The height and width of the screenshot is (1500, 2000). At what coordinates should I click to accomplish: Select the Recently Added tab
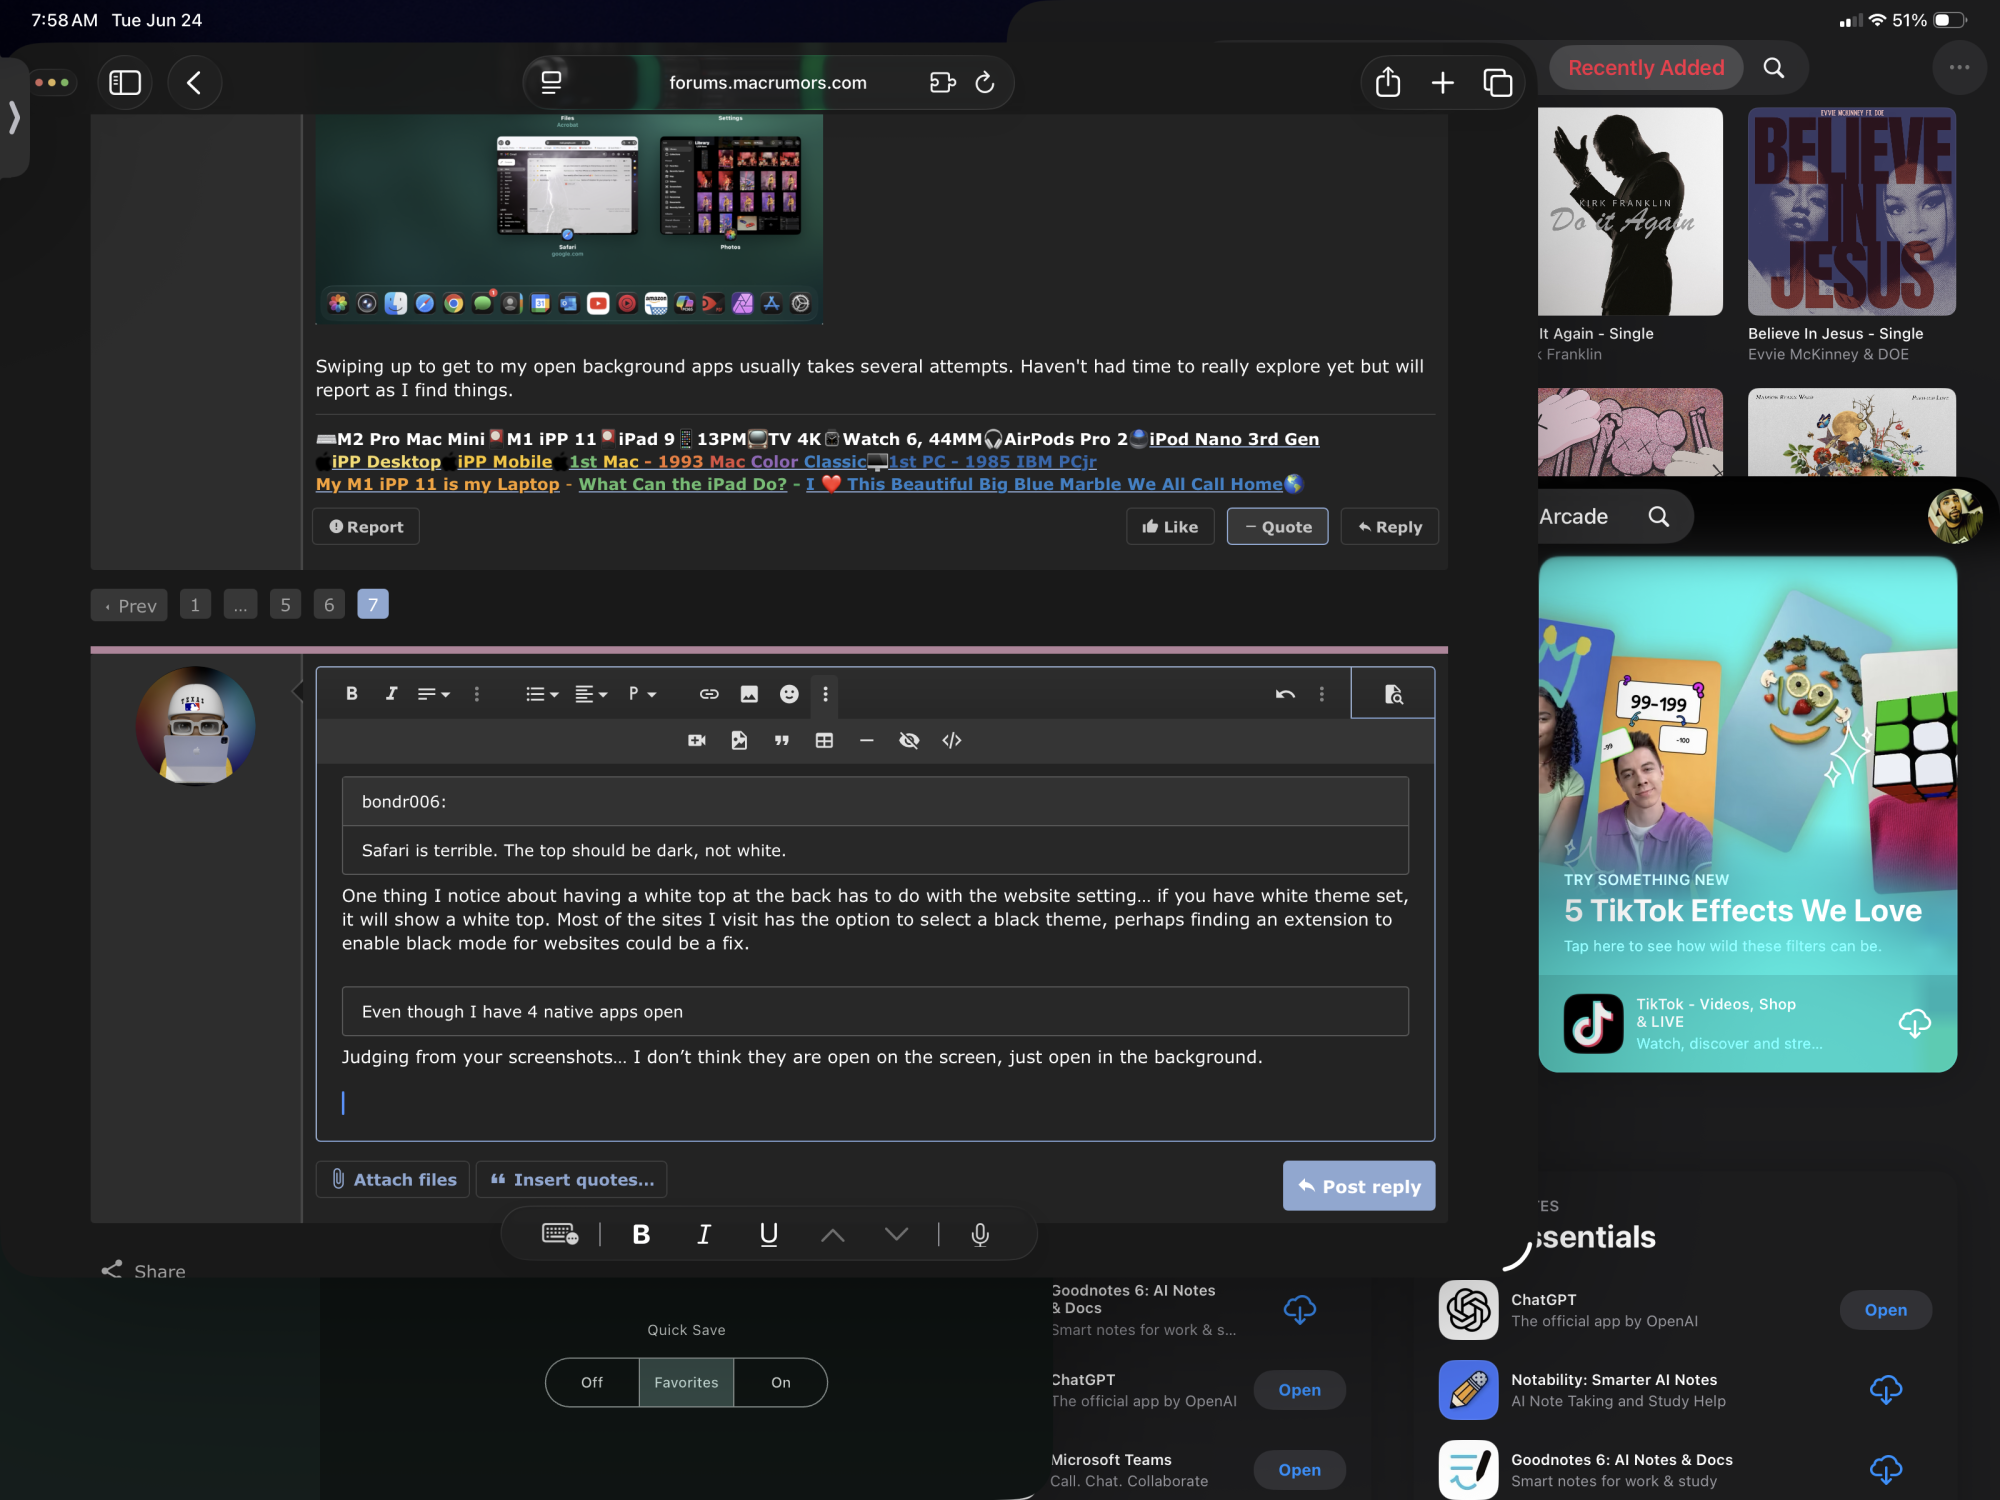pos(1646,68)
